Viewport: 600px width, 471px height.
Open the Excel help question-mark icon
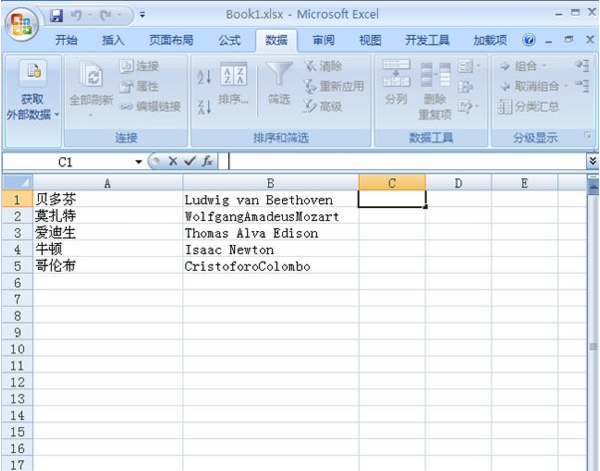pos(529,40)
